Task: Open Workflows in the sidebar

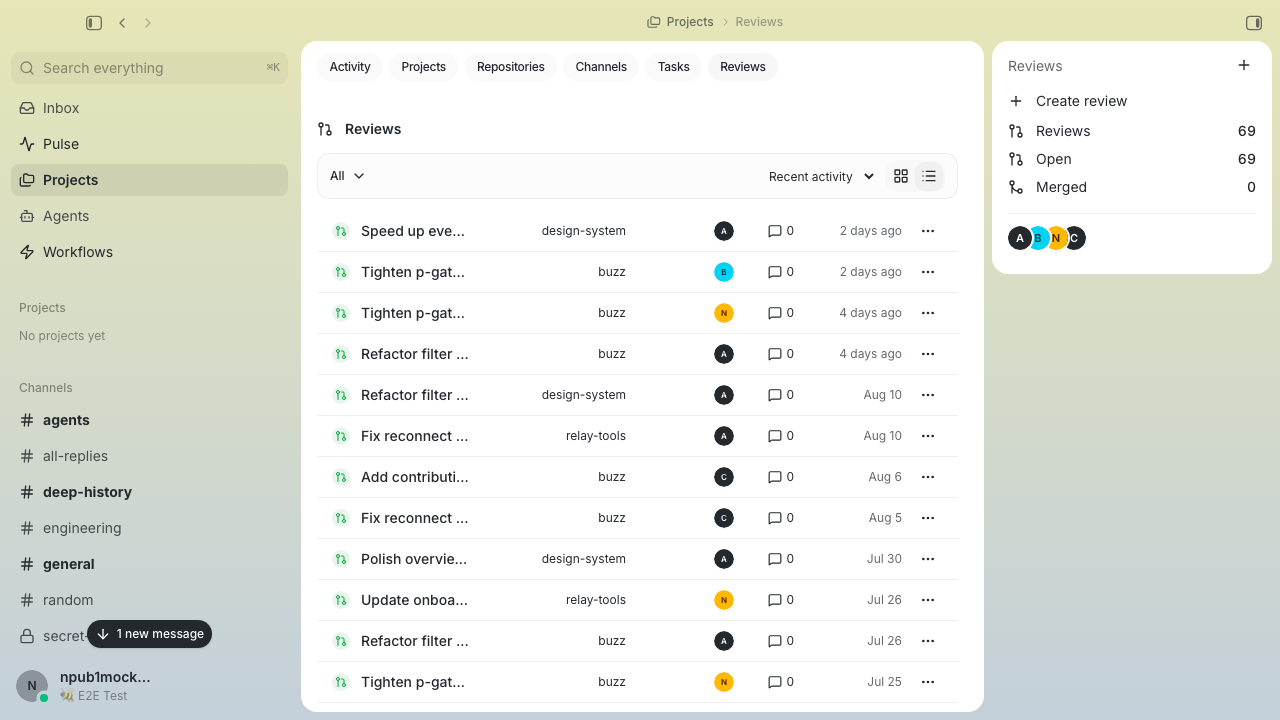Action: [150, 252]
